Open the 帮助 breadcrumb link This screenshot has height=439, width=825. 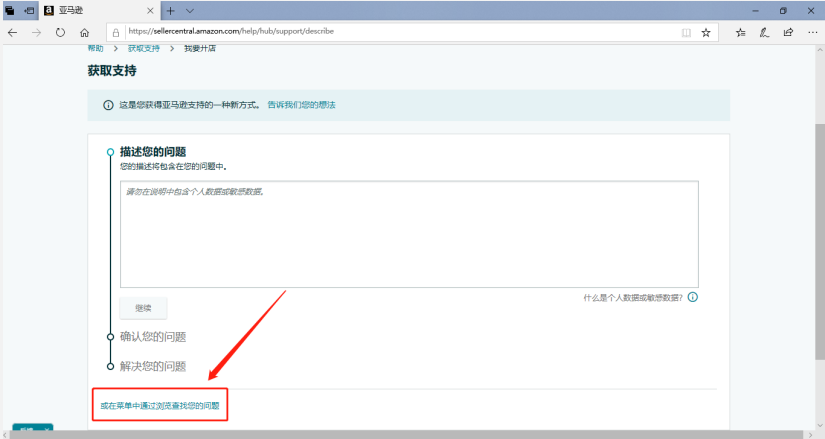pyautogui.click(x=95, y=48)
